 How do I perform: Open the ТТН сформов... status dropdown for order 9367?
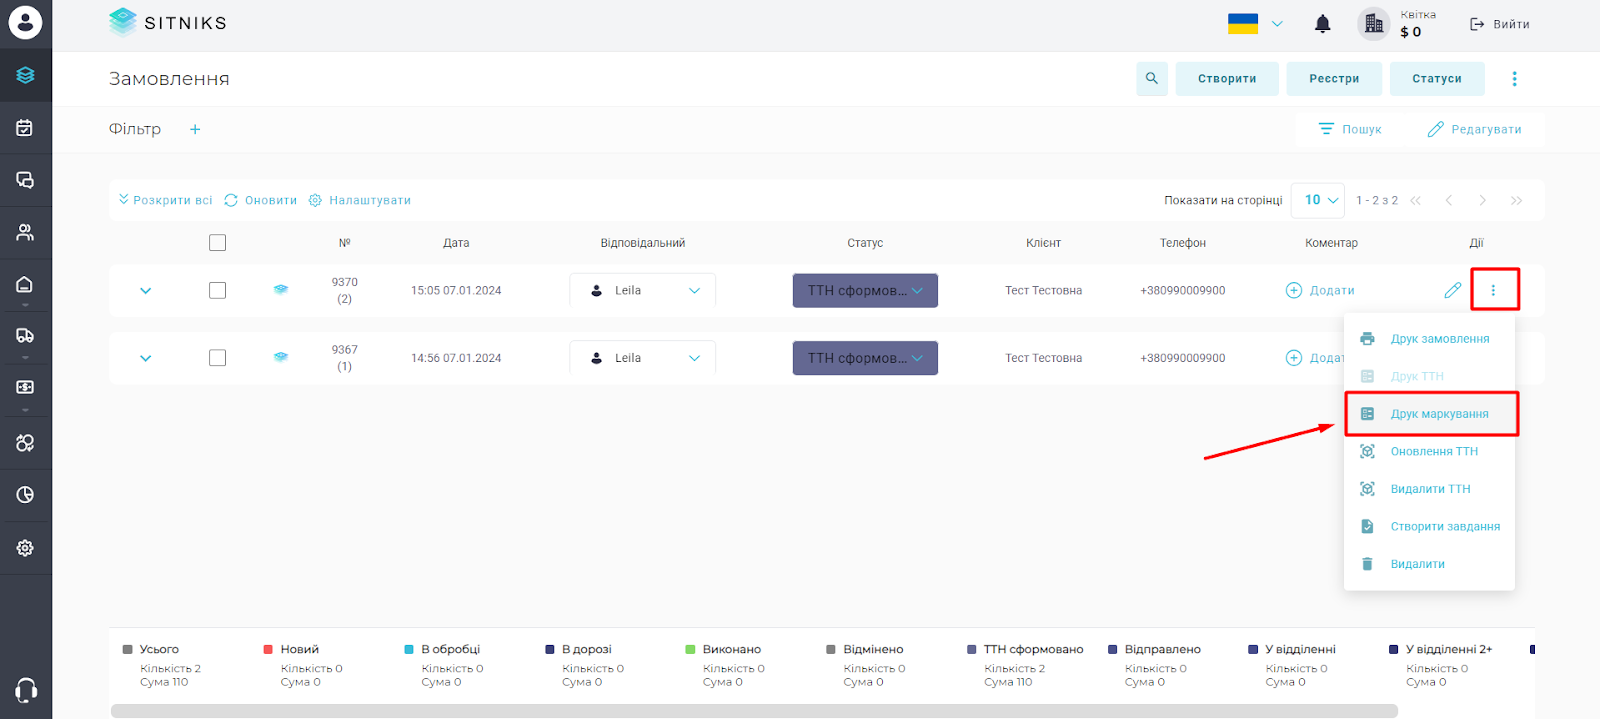(865, 357)
